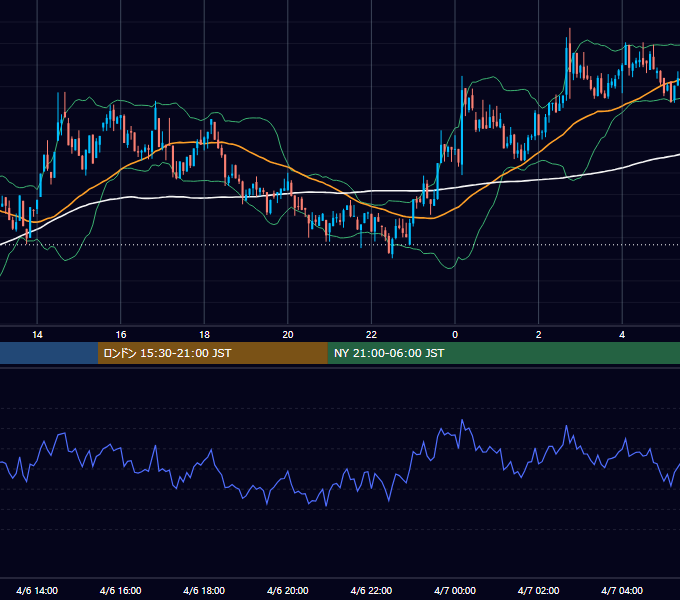Viewport: 680px width, 600px height.
Task: Click the 4/6 16:00 date label
Action: 121,590
